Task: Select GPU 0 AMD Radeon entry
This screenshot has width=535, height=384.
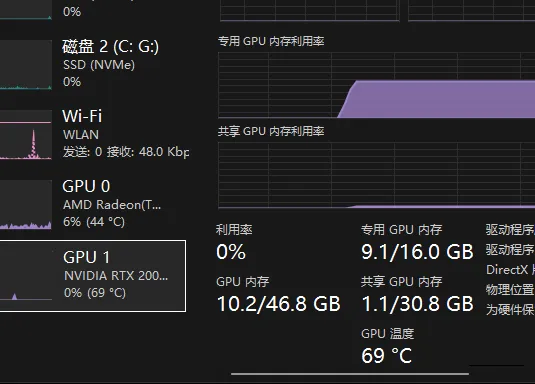Action: (92, 205)
